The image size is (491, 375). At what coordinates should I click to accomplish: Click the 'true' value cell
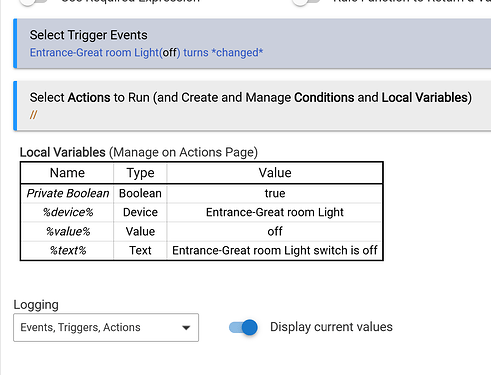[x=275, y=193]
